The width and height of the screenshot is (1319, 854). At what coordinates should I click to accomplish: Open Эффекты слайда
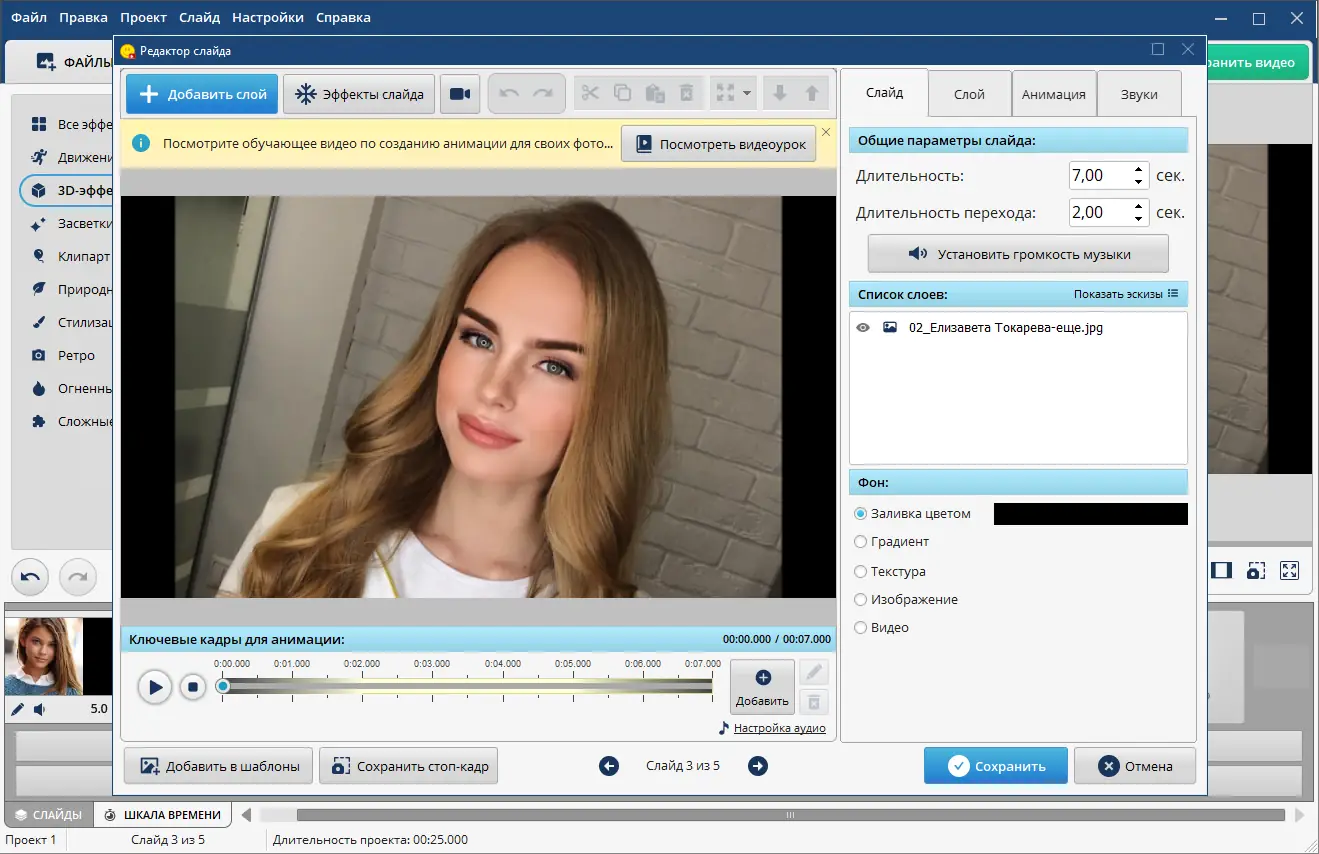point(360,94)
